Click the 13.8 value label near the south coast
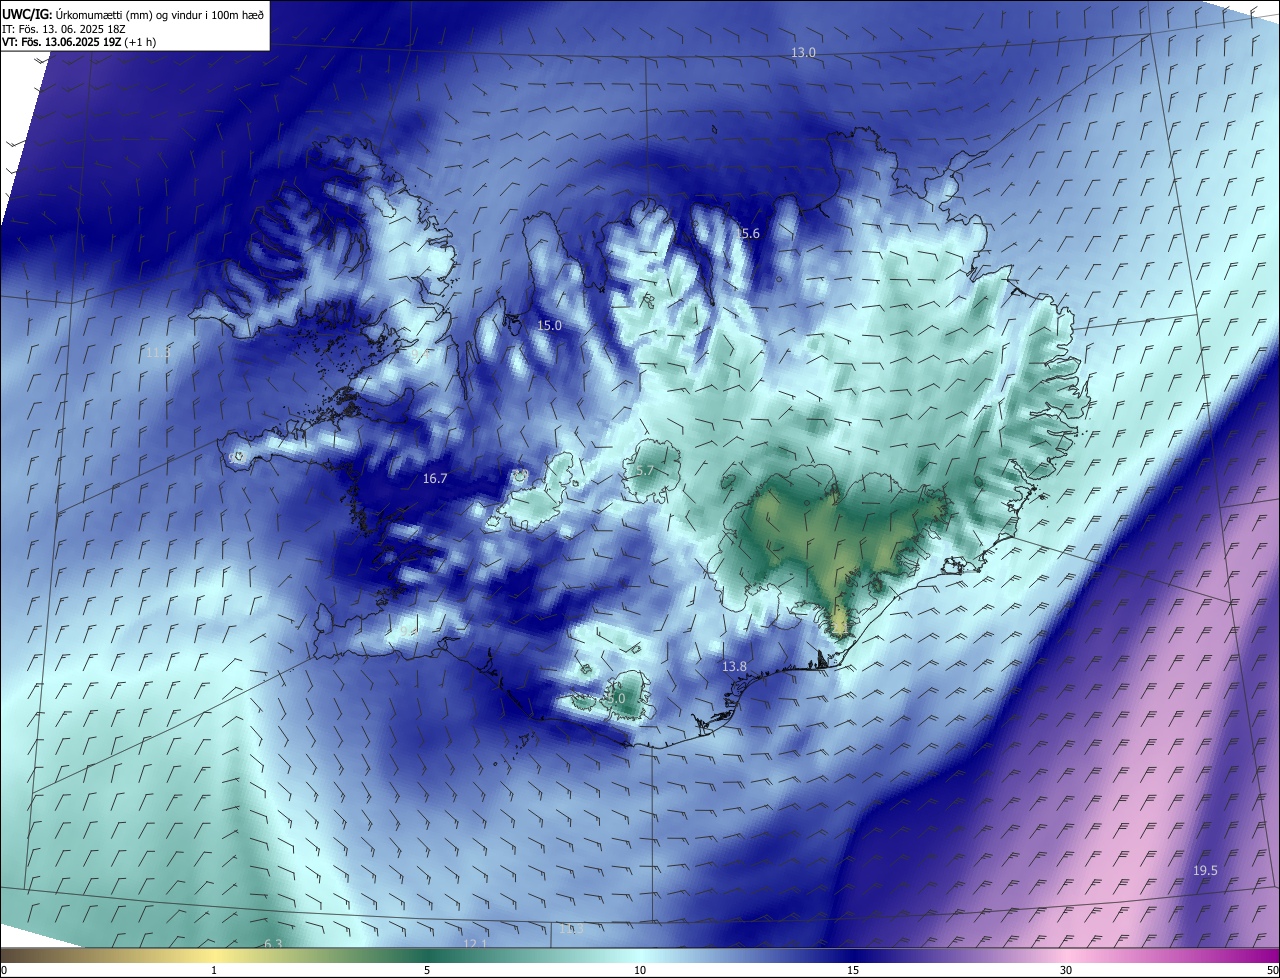The image size is (1280, 978). tap(734, 666)
